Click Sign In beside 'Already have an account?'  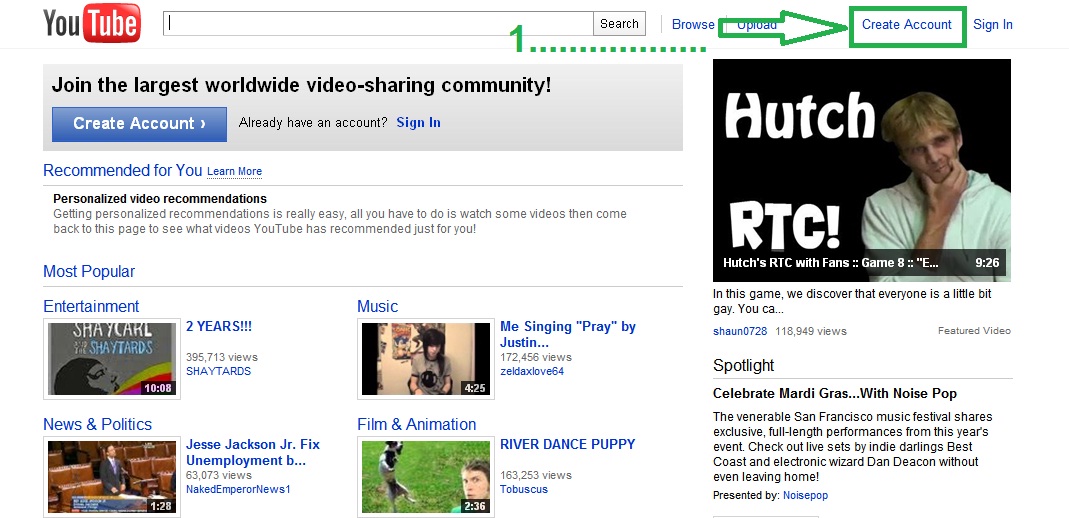click(x=418, y=123)
